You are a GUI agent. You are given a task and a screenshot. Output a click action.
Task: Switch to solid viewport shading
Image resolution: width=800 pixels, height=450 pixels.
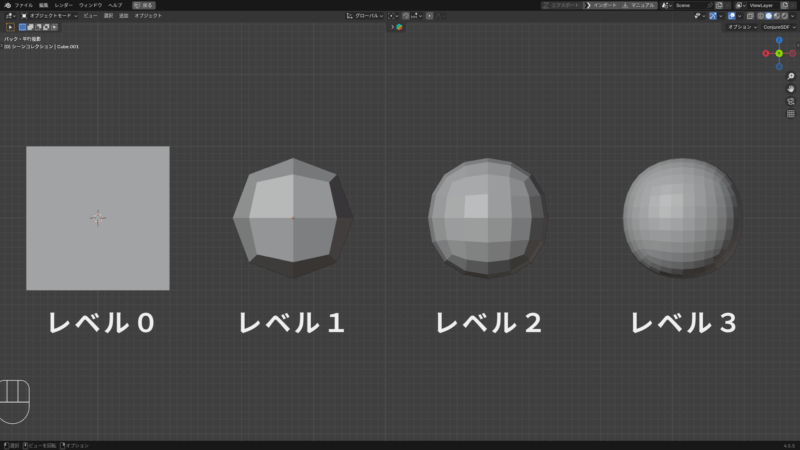[768, 16]
